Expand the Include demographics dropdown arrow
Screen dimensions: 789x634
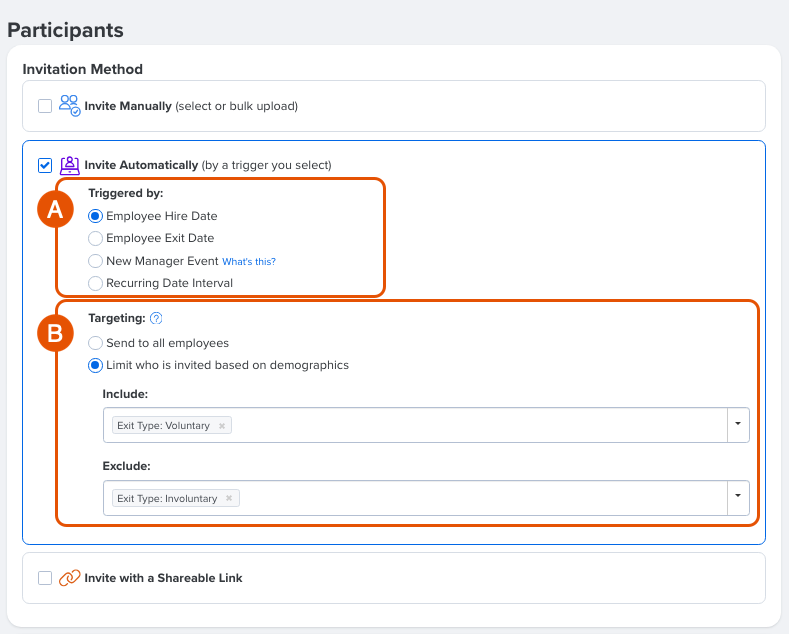pyautogui.click(x=737, y=424)
